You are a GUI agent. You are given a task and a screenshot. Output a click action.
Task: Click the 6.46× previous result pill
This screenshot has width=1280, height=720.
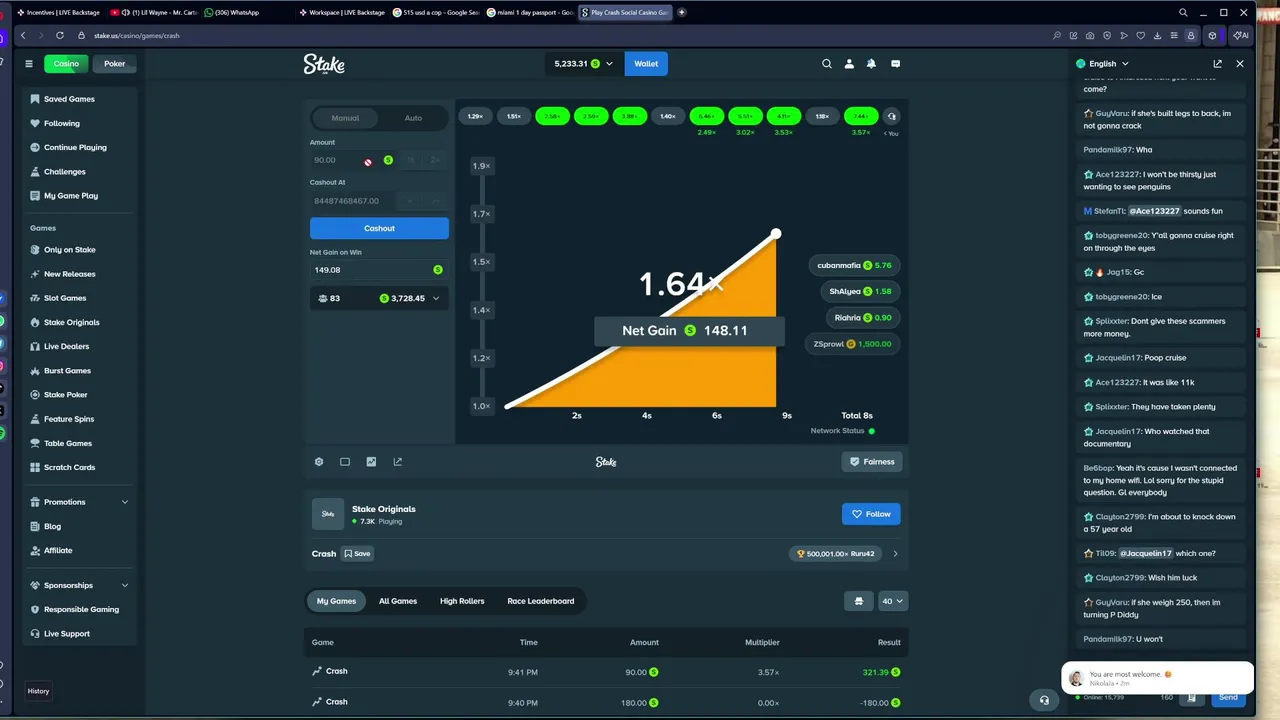[x=706, y=116]
